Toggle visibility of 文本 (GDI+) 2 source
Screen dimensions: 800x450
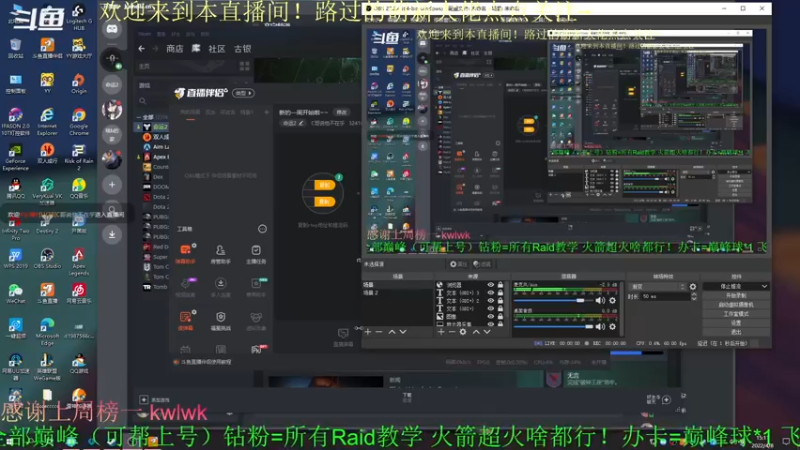tap(491, 301)
